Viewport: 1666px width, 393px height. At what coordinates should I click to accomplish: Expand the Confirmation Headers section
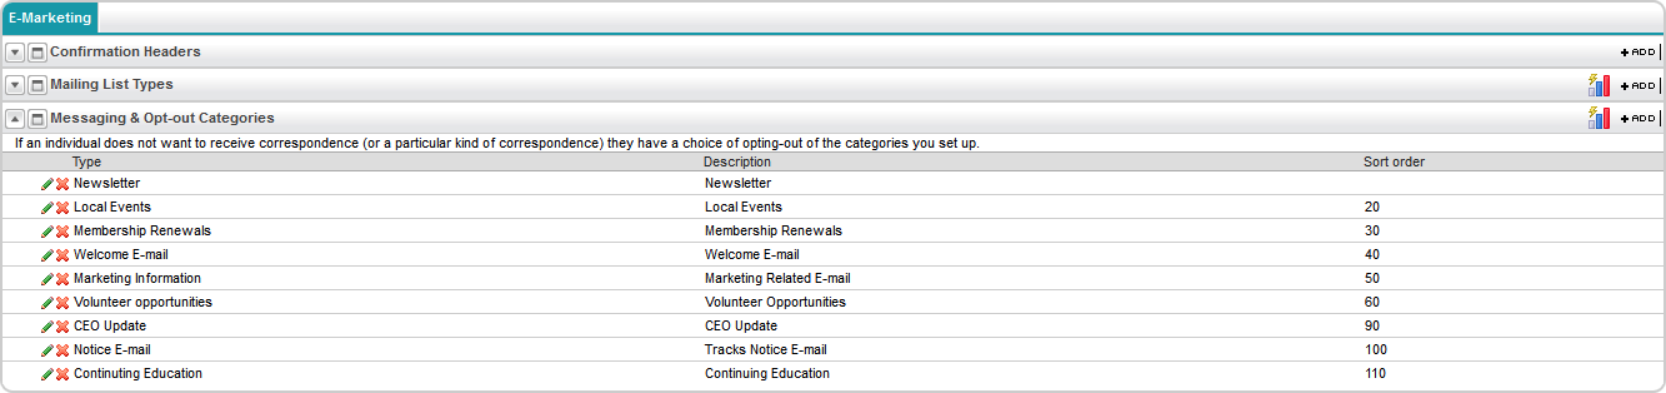(15, 52)
